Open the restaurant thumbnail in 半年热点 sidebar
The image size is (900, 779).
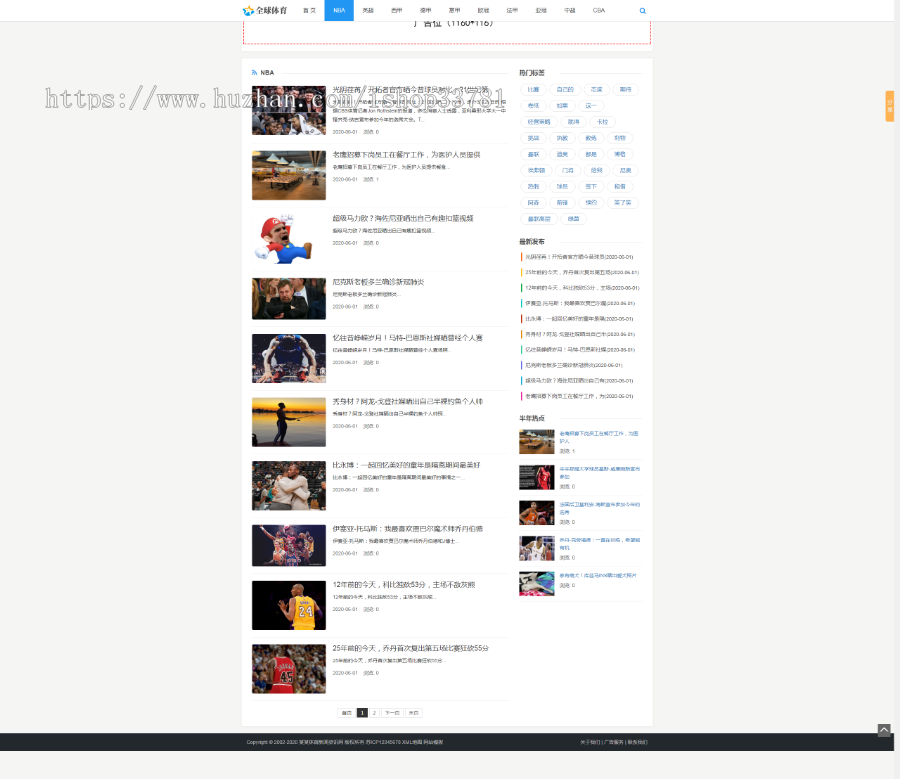pyautogui.click(x=536, y=441)
